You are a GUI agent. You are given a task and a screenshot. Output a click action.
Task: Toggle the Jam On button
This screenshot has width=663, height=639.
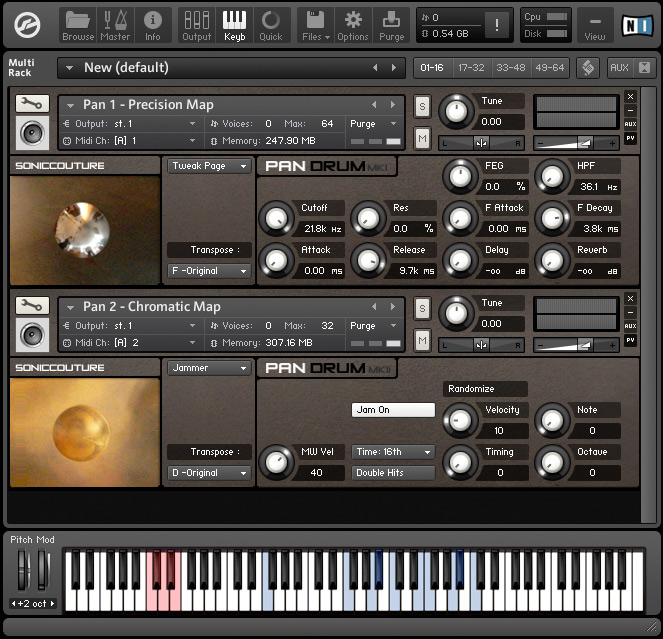tap(393, 410)
